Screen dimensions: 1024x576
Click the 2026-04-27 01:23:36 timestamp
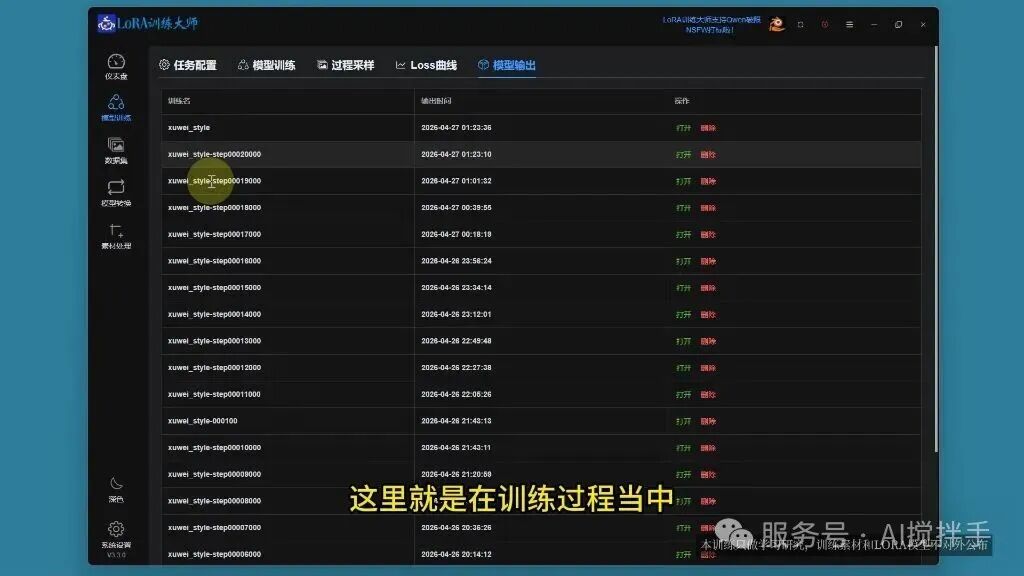pyautogui.click(x=456, y=128)
